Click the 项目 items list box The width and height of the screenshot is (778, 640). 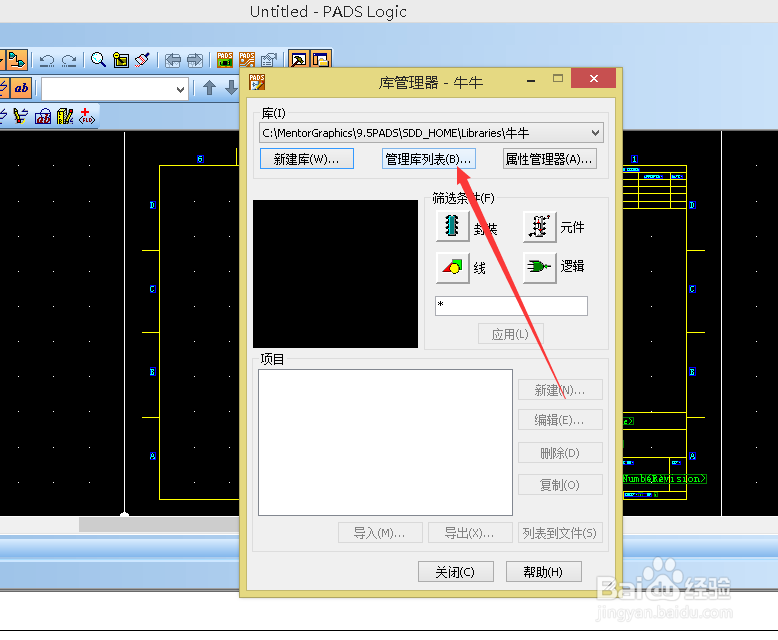(x=385, y=442)
